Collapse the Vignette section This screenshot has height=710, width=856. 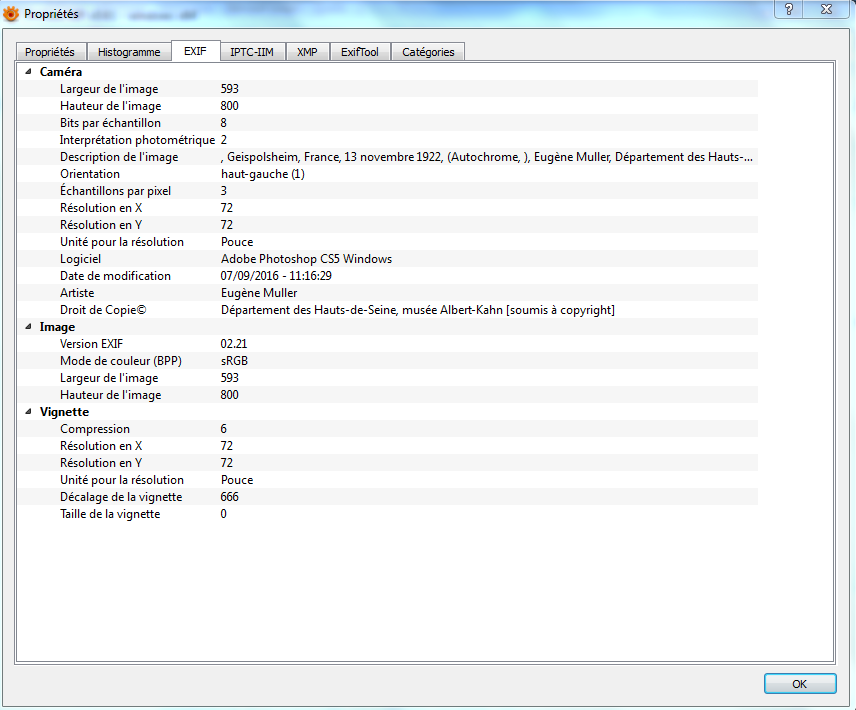coord(28,412)
